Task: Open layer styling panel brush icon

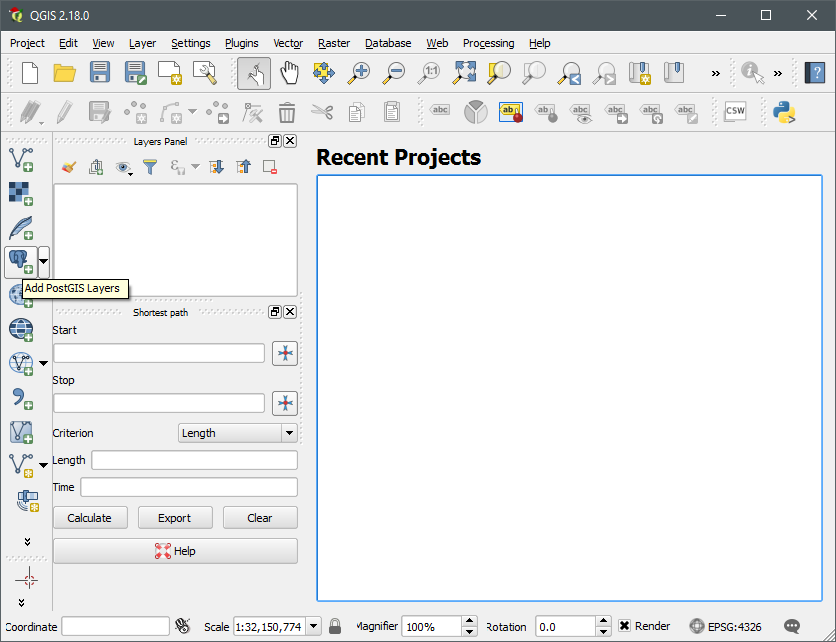Action: pos(68,167)
